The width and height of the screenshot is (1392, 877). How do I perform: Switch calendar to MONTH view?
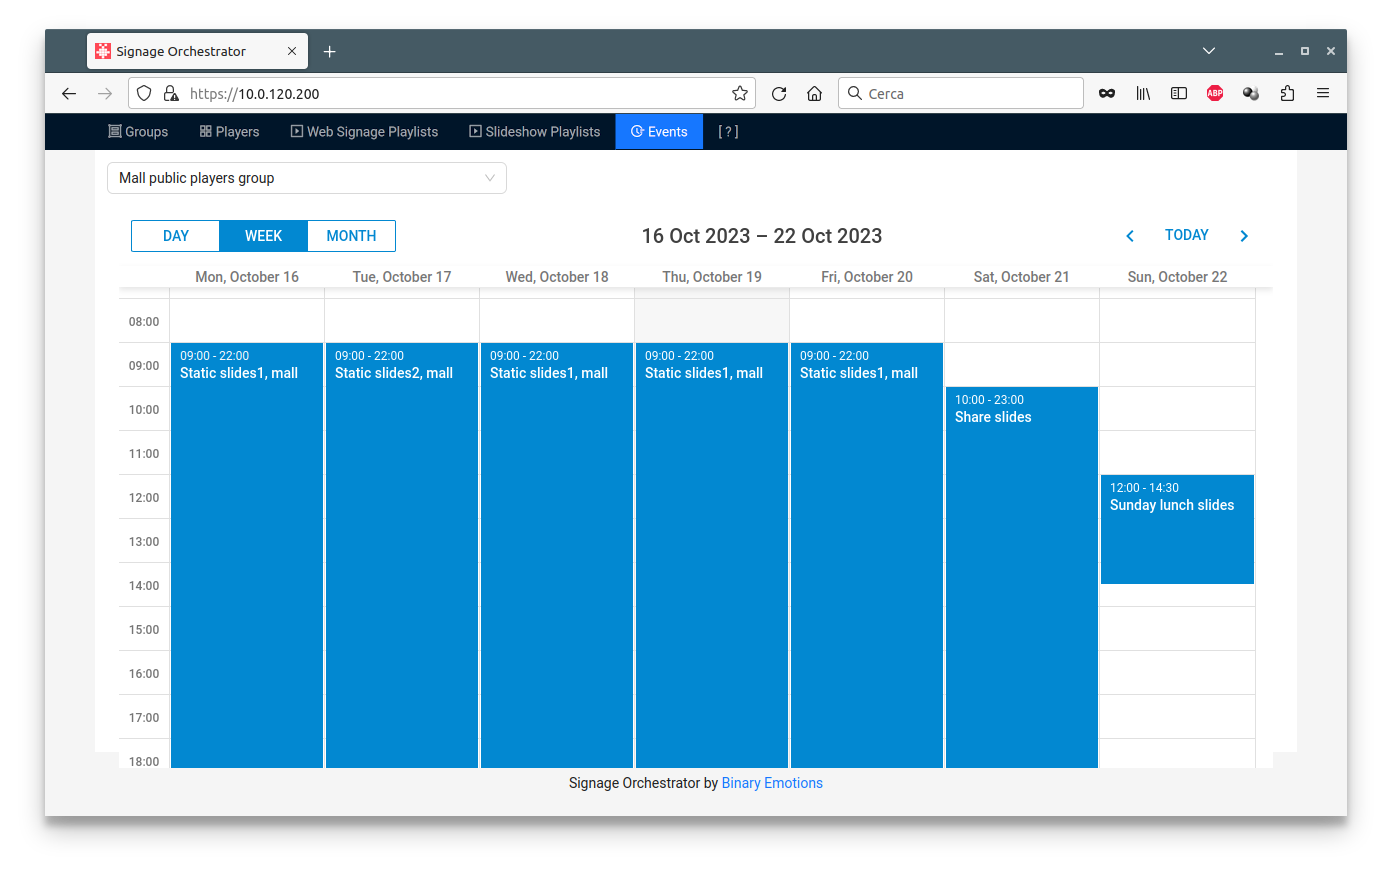[351, 236]
